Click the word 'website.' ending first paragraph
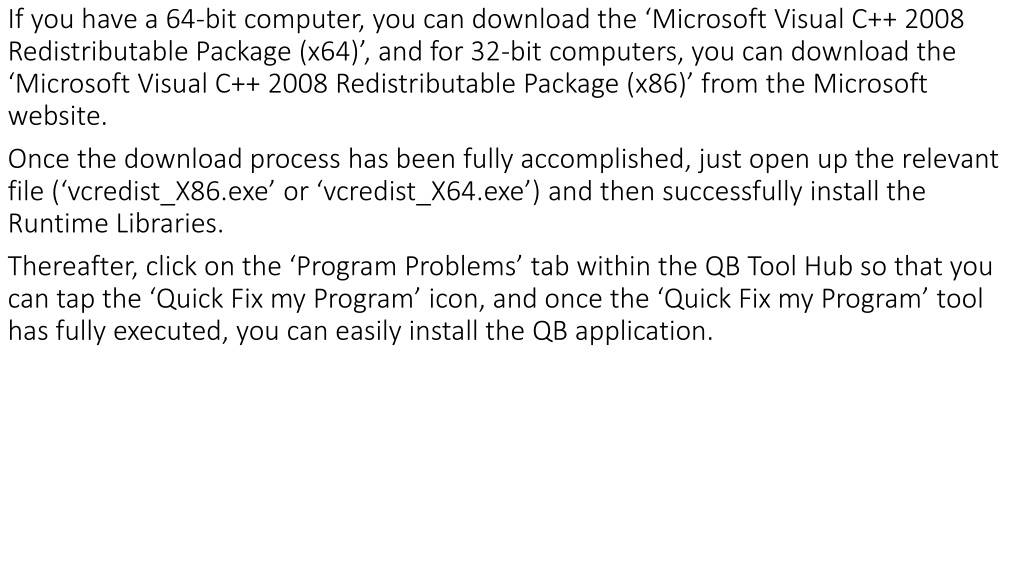Screen dimensions: 1024x576 [x=57, y=116]
